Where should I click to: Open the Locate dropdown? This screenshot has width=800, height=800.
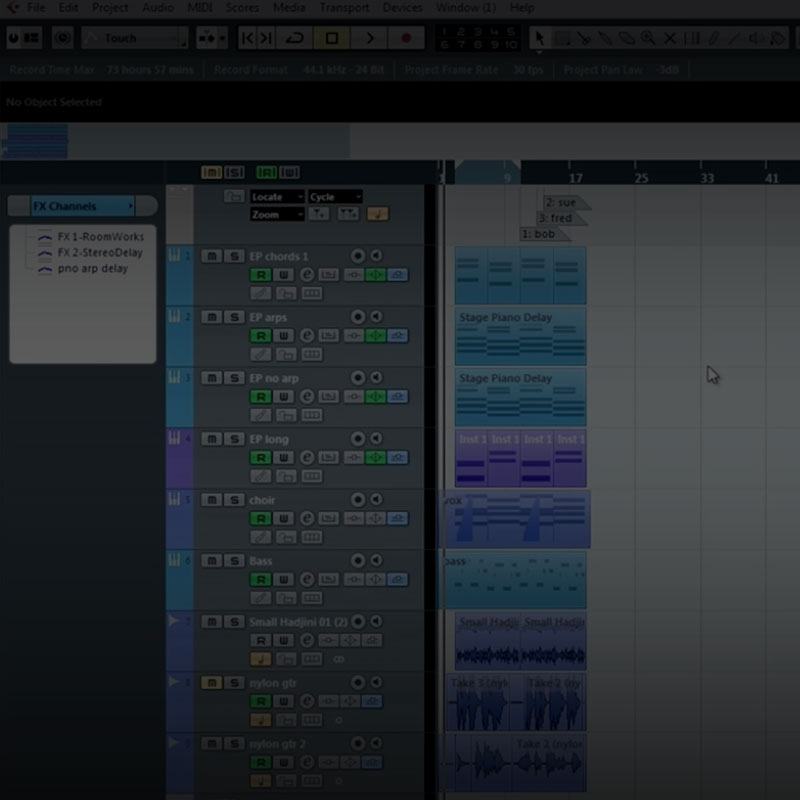pyautogui.click(x=277, y=196)
